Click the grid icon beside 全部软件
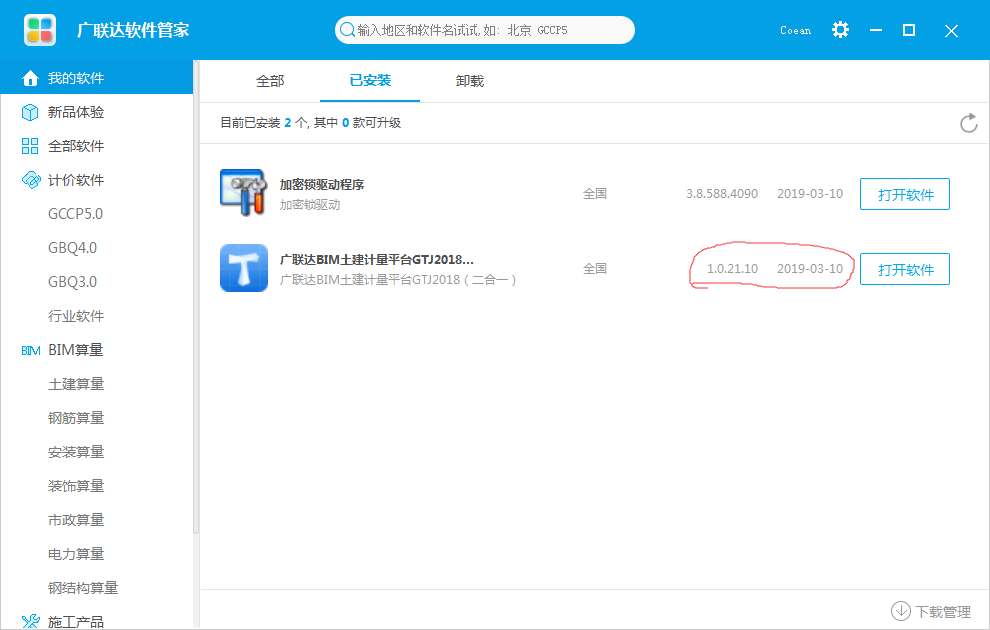990x630 pixels. tap(30, 146)
